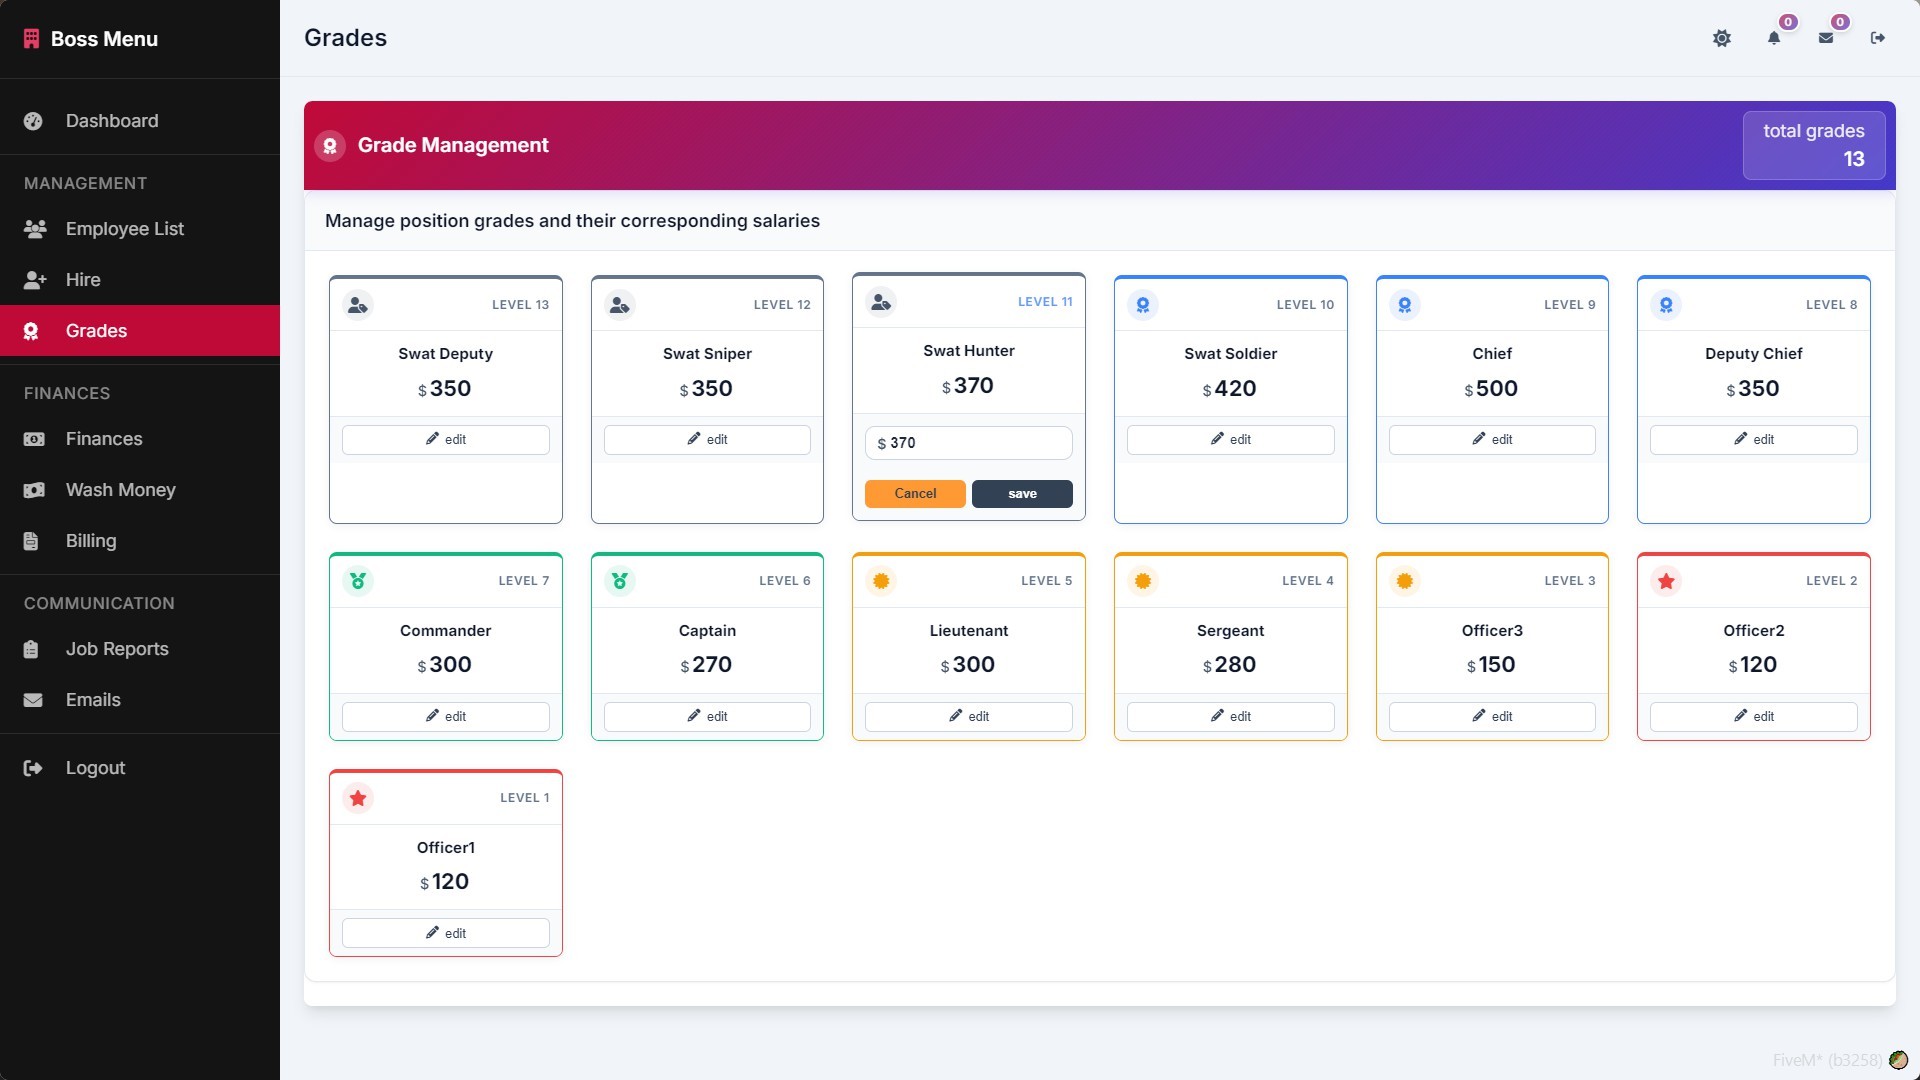Click the Boss Menu building icon
Viewport: 1920px width, 1080px height.
32,39
